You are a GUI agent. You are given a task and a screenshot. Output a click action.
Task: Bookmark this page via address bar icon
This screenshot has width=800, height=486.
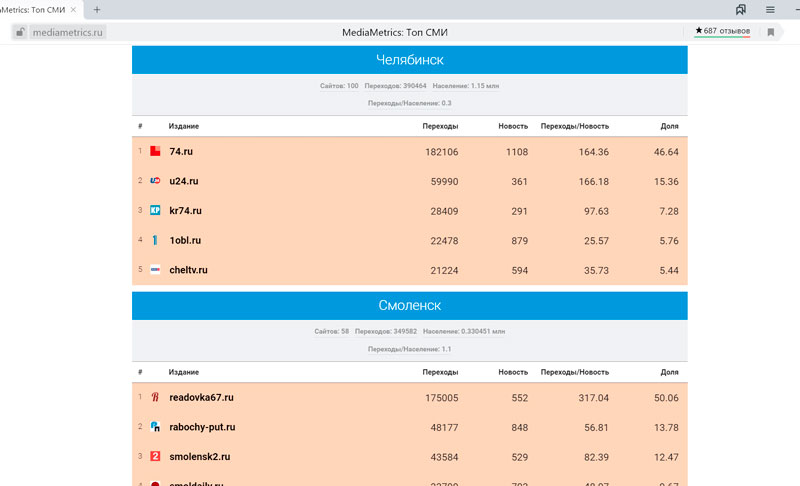click(771, 32)
